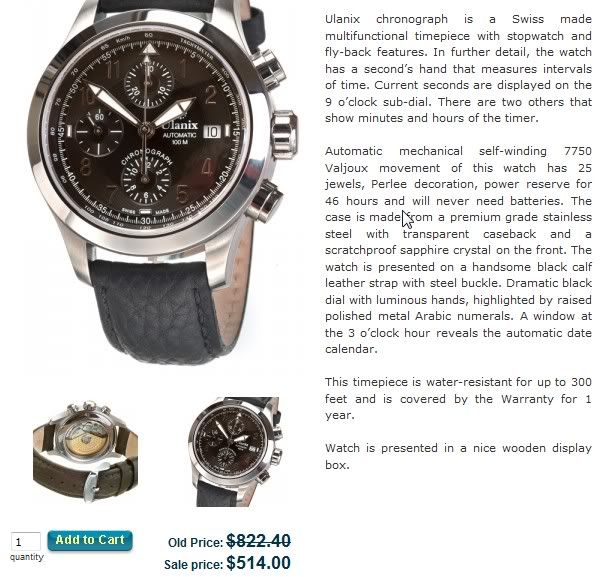Click the struck-through old price $822.40

pyautogui.click(x=258, y=541)
